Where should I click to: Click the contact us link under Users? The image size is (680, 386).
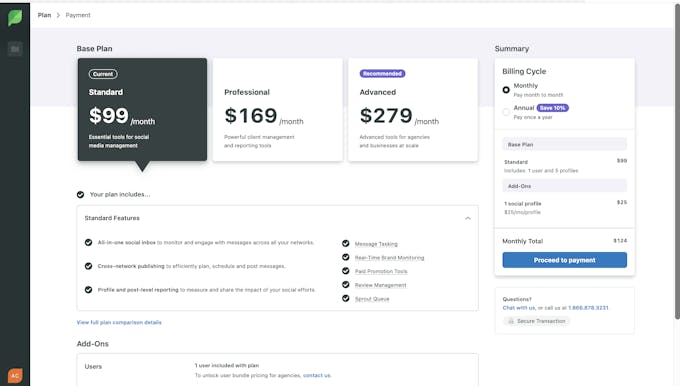[x=317, y=376]
